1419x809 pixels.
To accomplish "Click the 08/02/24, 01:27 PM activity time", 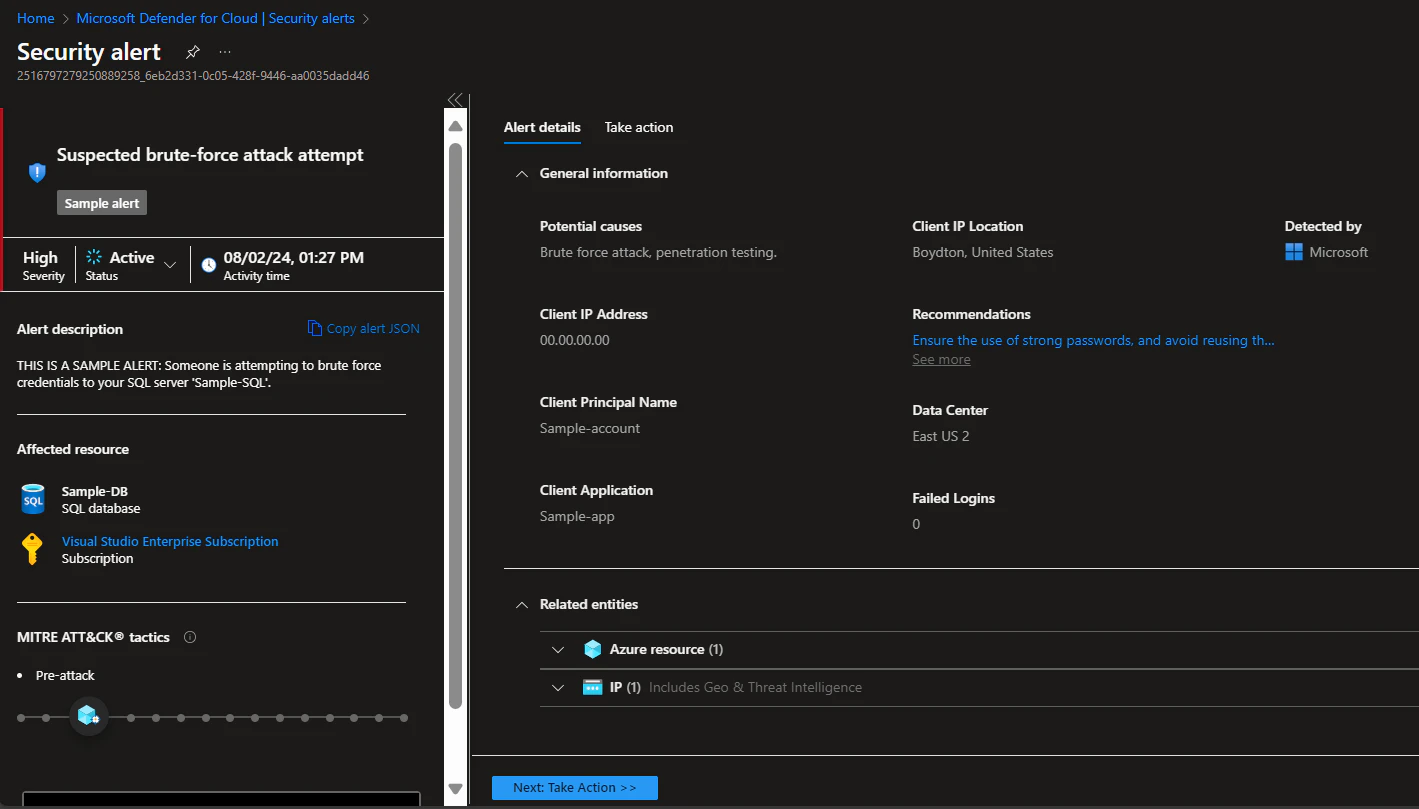I will pyautogui.click(x=294, y=257).
